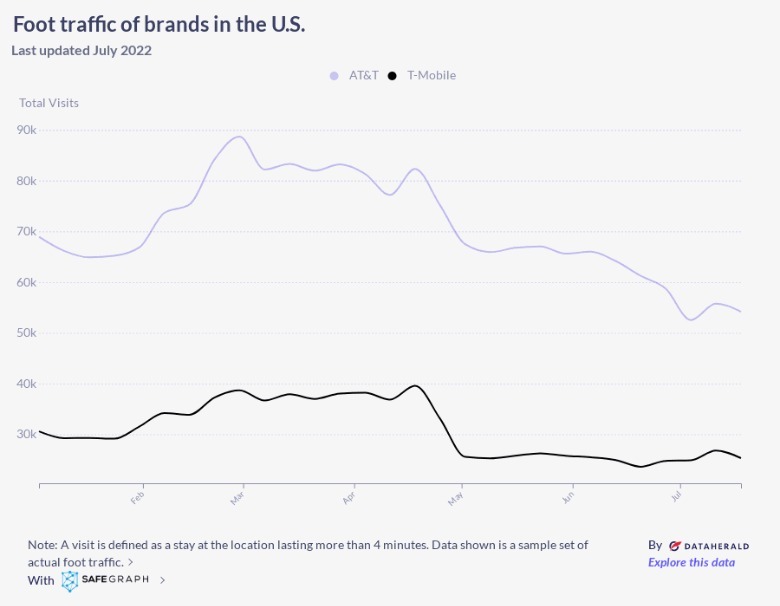Click the SAFEGRAPH brand name text
This screenshot has height=606, width=780.
pos(116,580)
